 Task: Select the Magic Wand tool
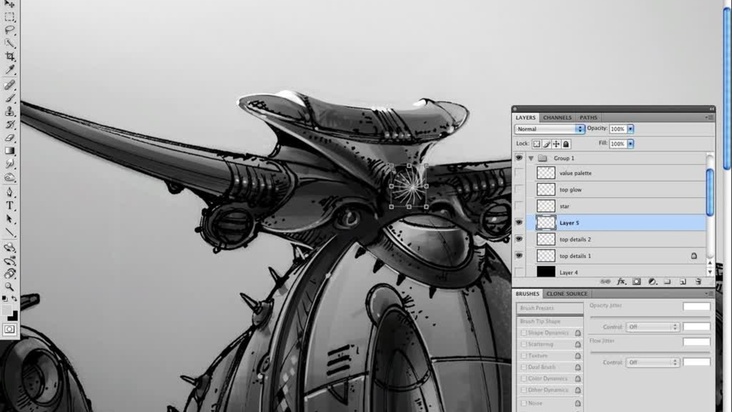pos(9,43)
